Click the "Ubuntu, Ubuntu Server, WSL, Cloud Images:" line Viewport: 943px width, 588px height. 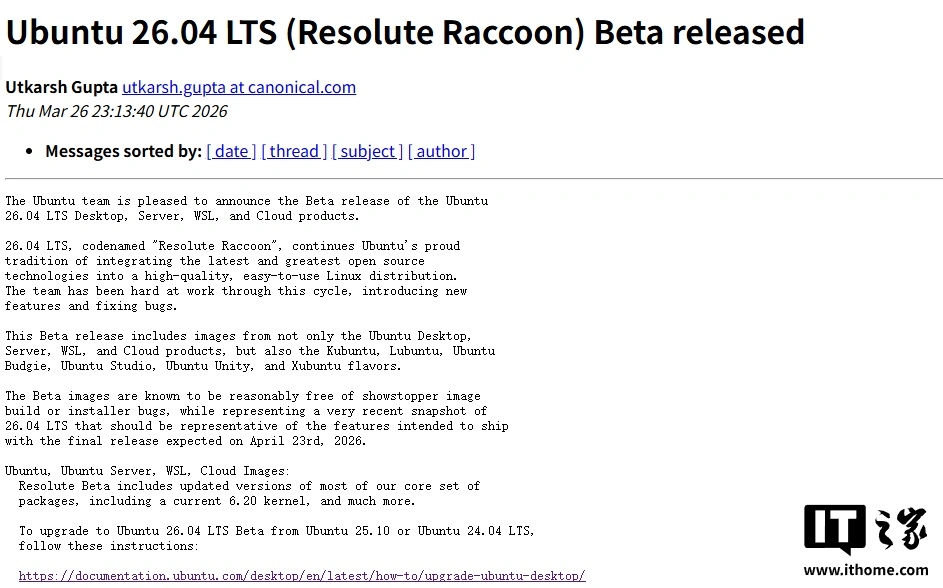click(147, 471)
